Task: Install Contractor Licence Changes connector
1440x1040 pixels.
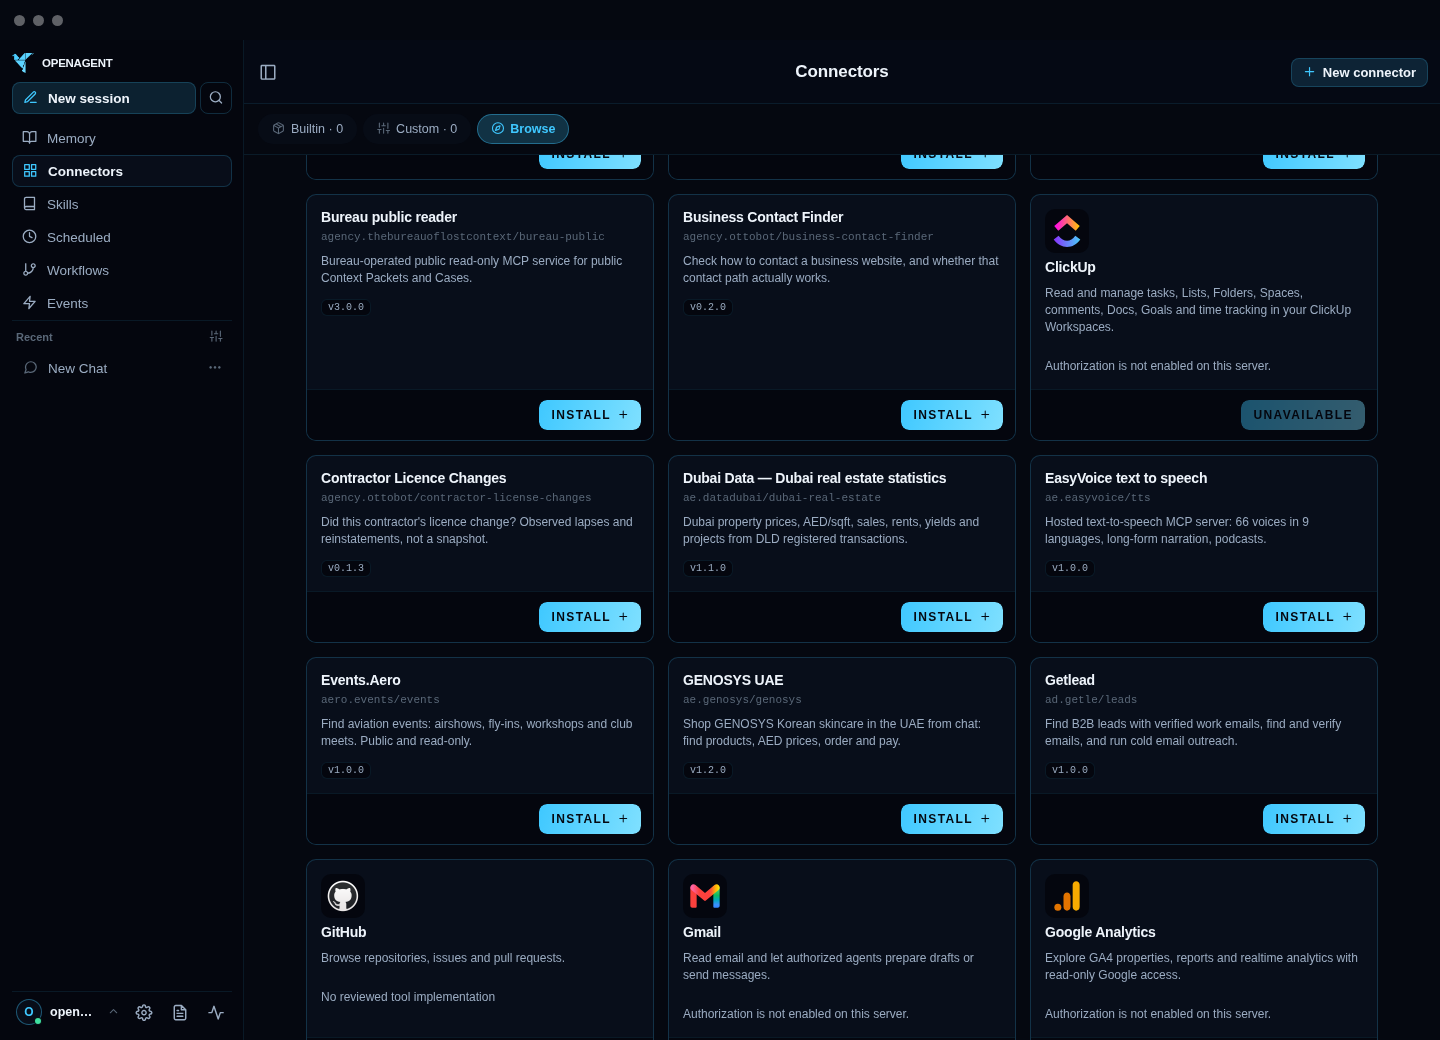Action: click(590, 617)
